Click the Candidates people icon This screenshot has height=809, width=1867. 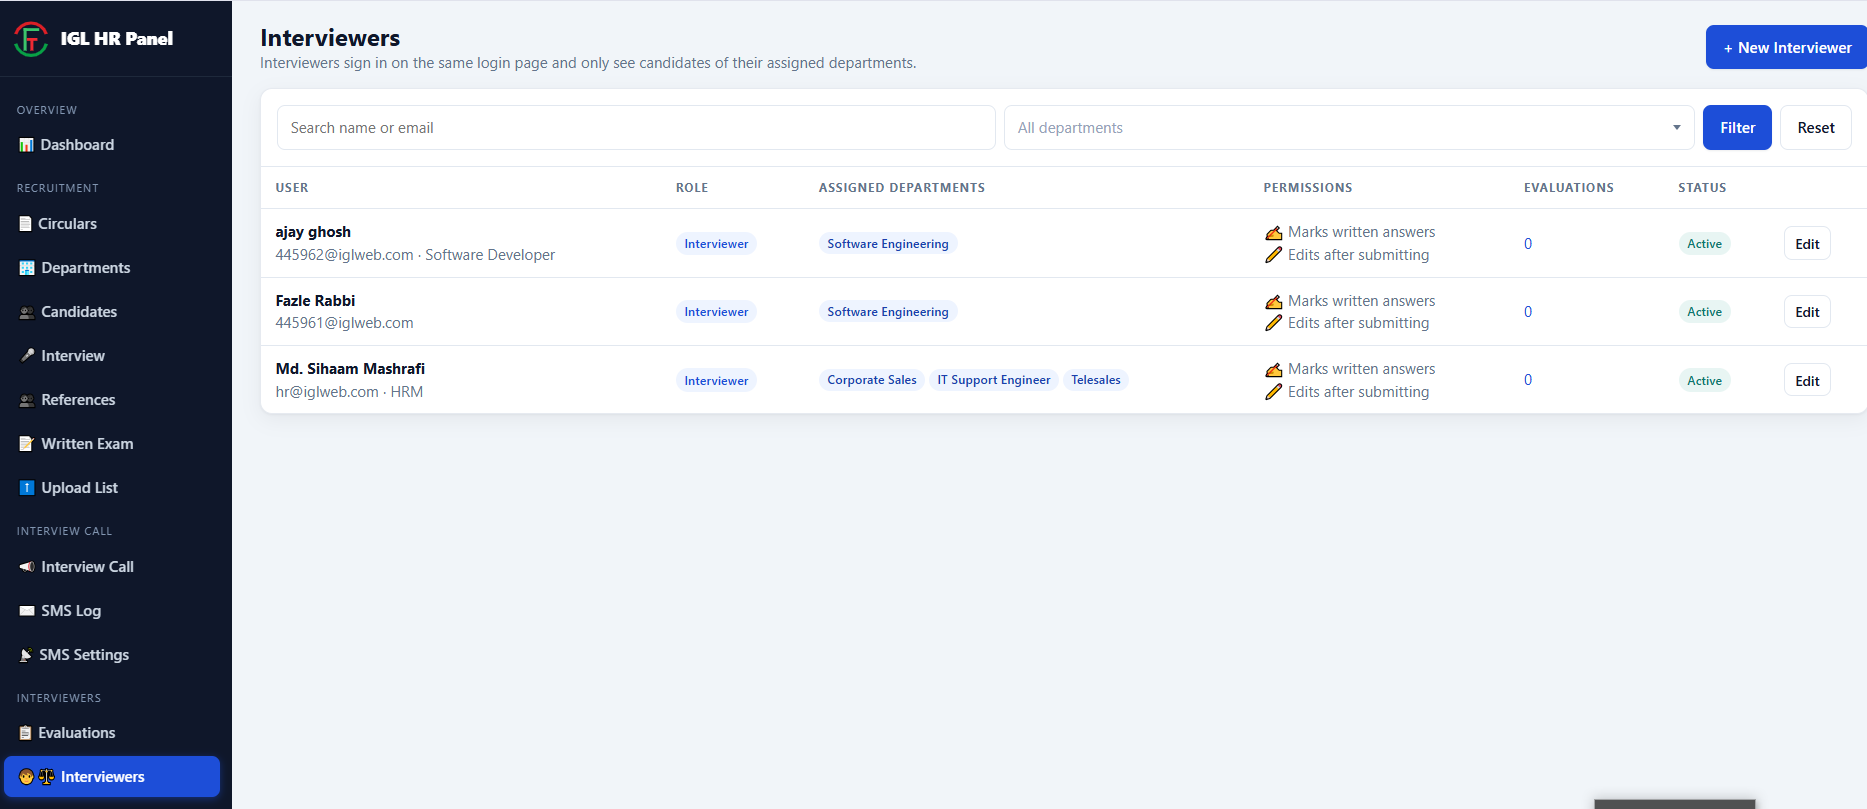tap(27, 312)
